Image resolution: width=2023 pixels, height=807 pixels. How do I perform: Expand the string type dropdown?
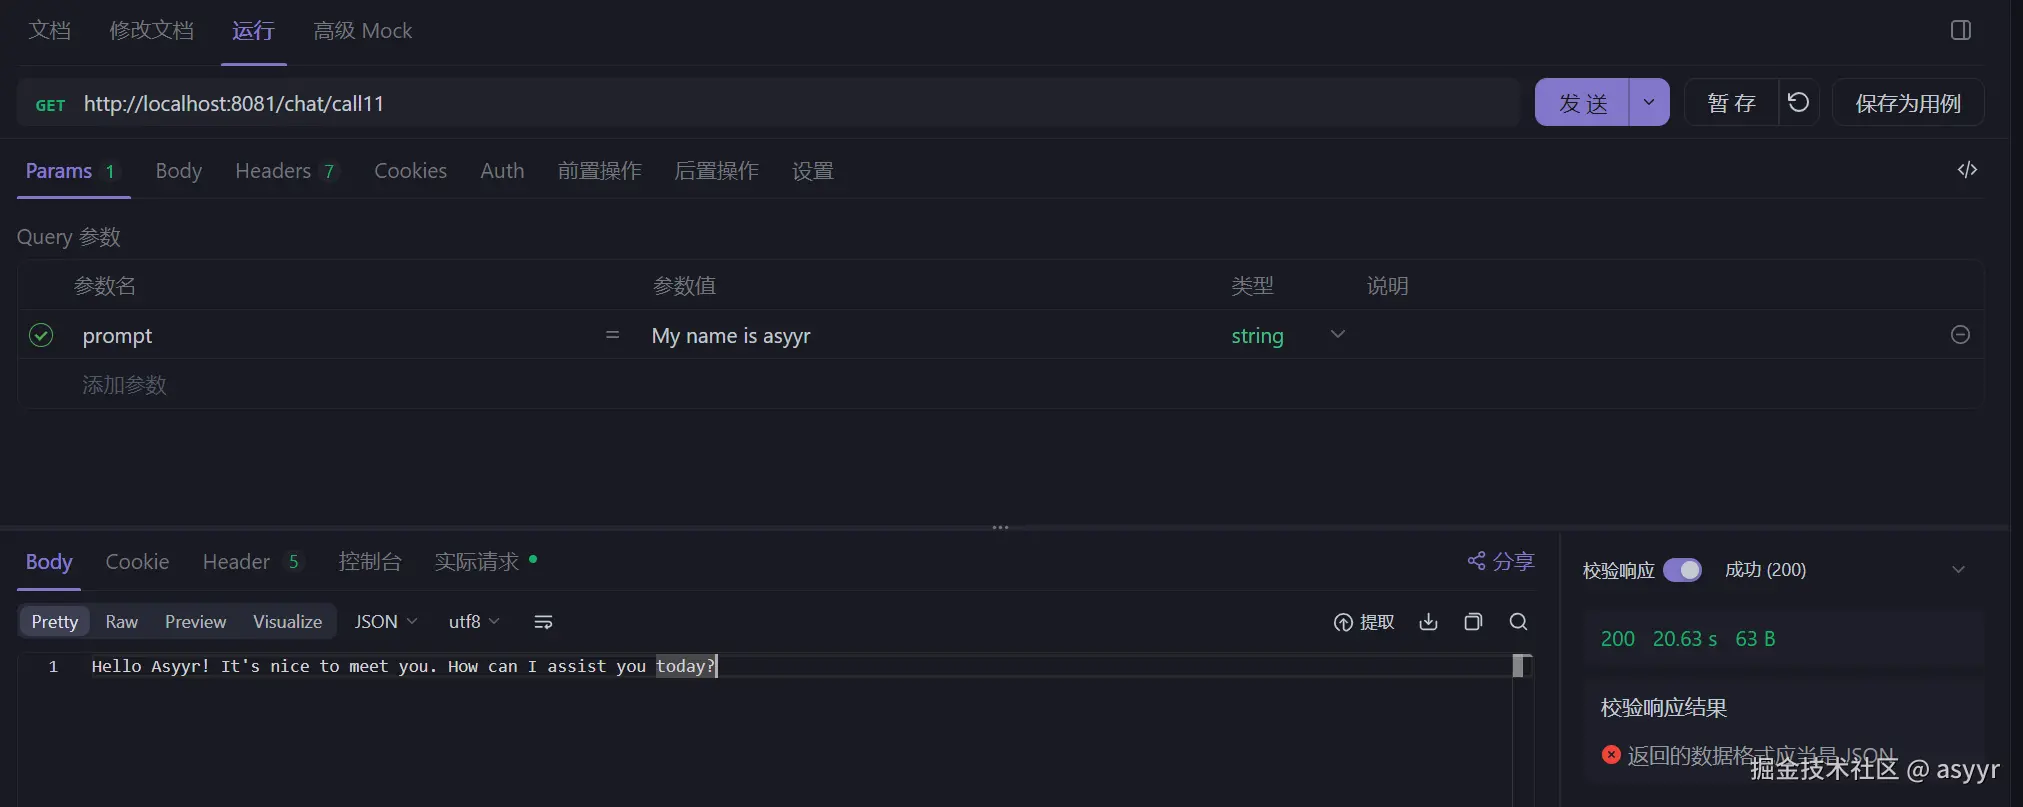[x=1337, y=335]
